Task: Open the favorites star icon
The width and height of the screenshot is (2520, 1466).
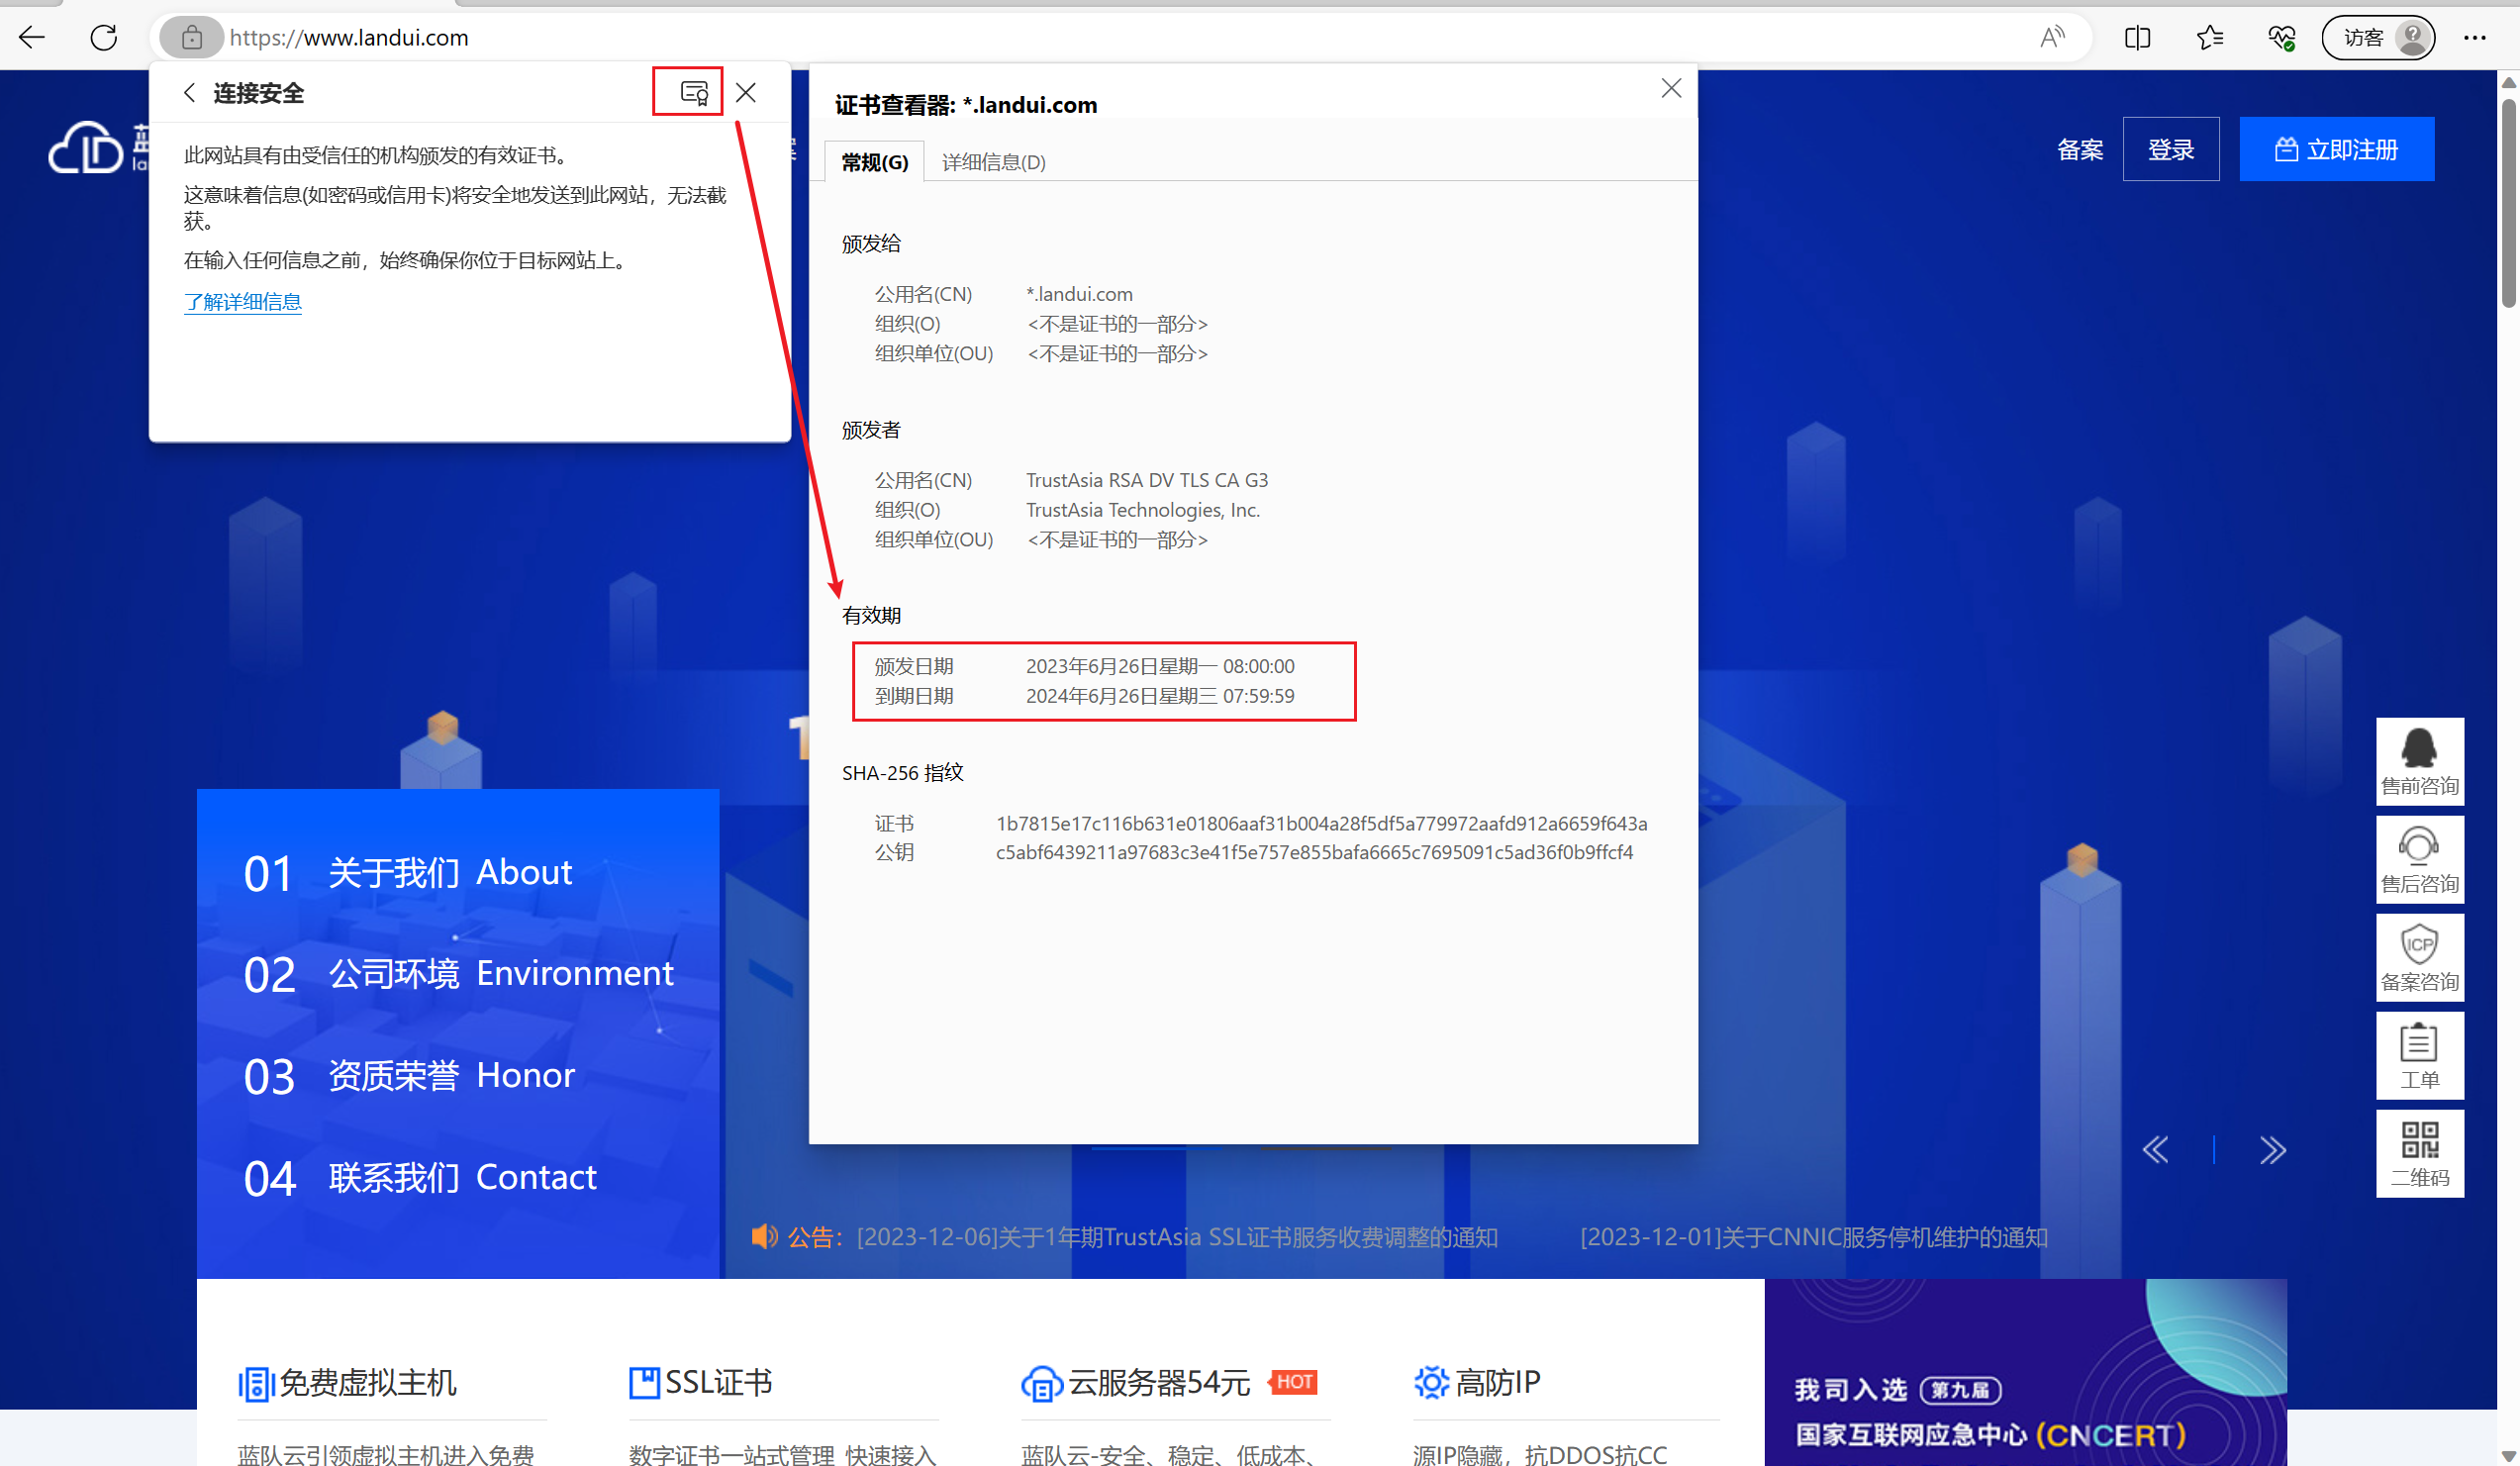Action: 2210,38
